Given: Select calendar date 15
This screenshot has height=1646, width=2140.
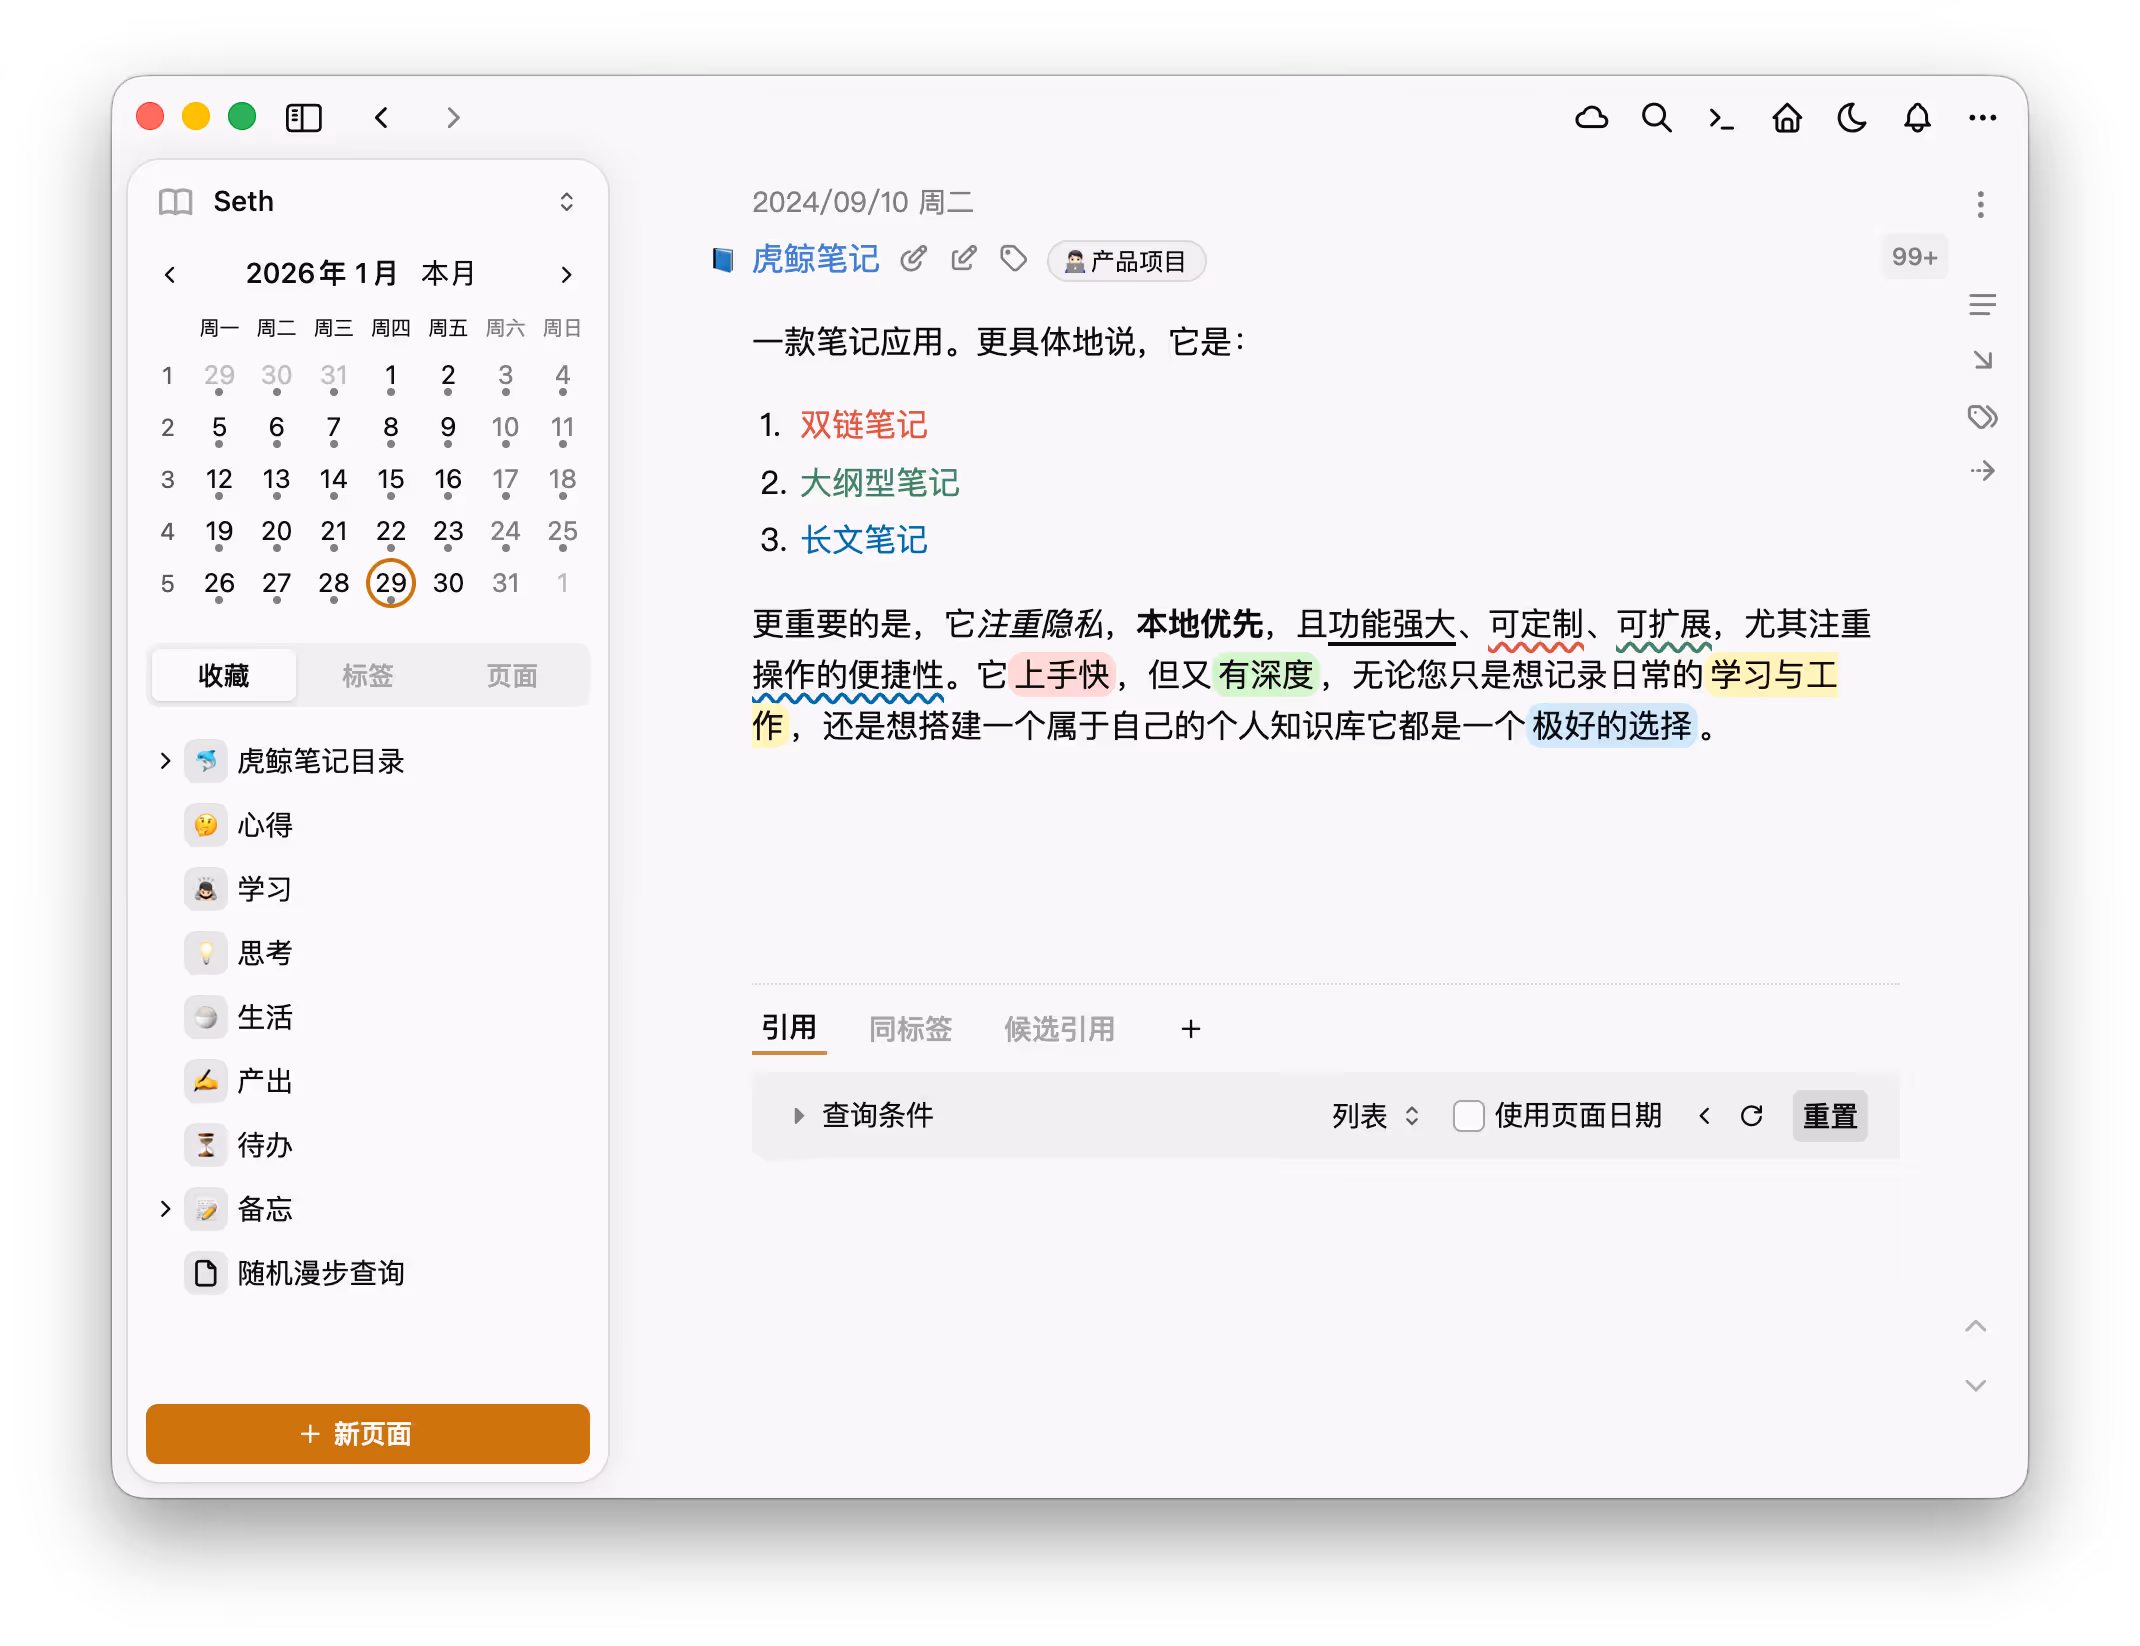Looking at the screenshot, I should tap(391, 480).
